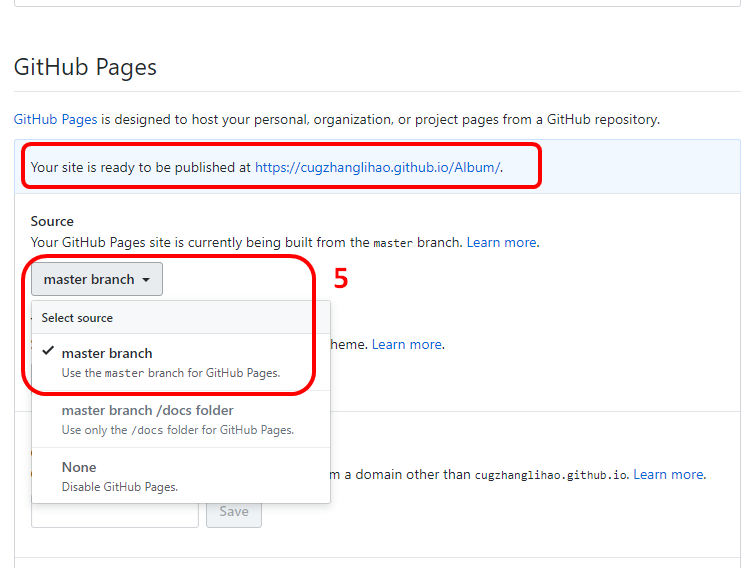The image size is (742, 568).
Task: Open the GitHub Pages documentation link
Action: 55,119
